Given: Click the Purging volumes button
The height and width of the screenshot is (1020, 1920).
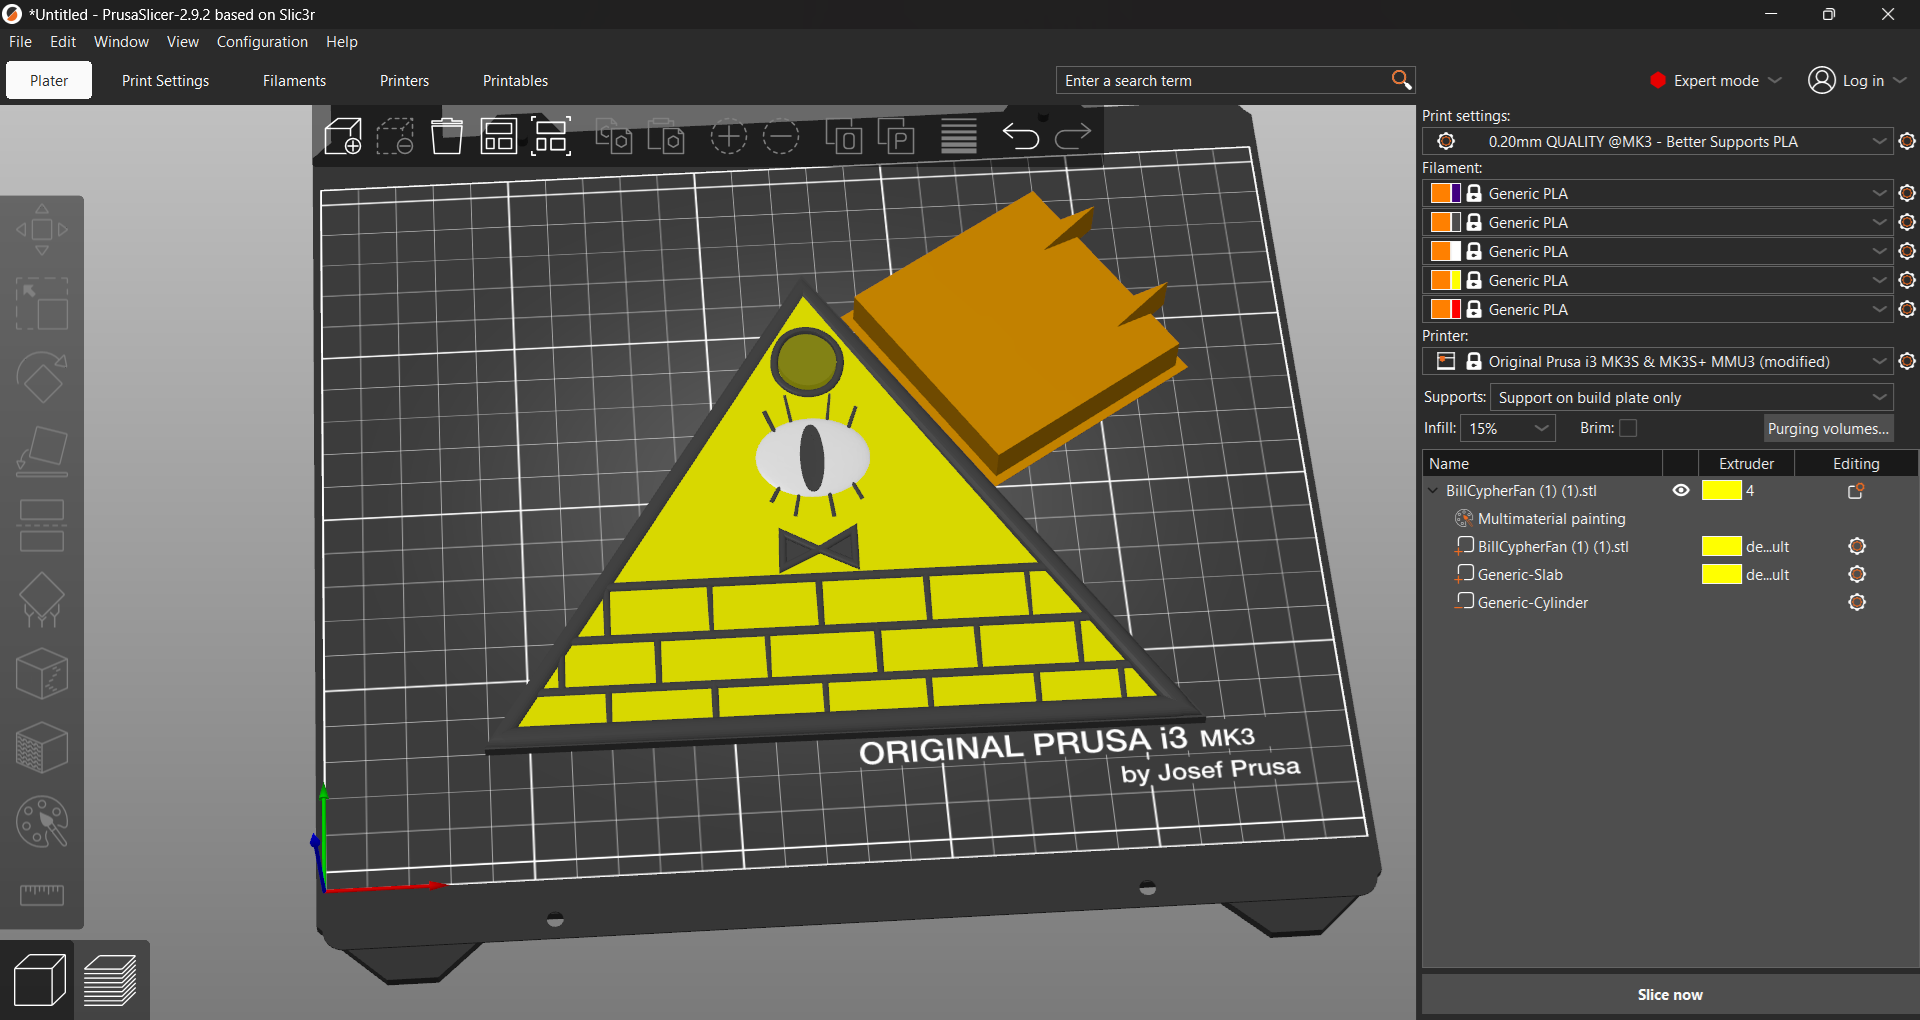Looking at the screenshot, I should click(x=1828, y=428).
